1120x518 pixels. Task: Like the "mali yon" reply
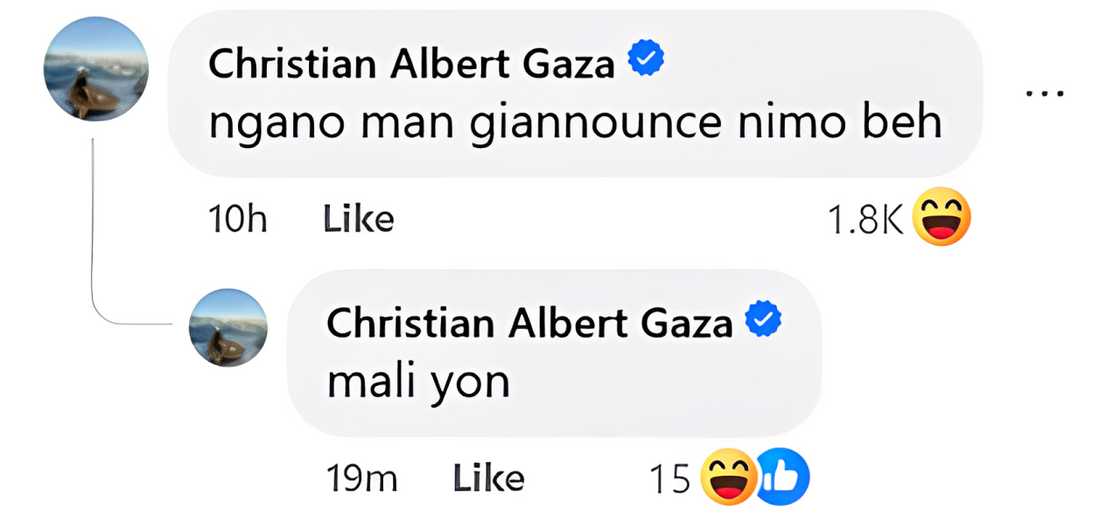point(488,478)
